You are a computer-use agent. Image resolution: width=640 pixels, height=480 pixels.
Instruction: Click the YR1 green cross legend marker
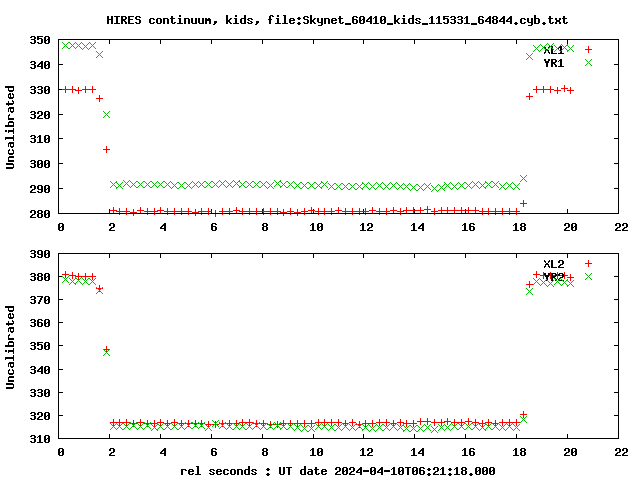click(x=588, y=63)
